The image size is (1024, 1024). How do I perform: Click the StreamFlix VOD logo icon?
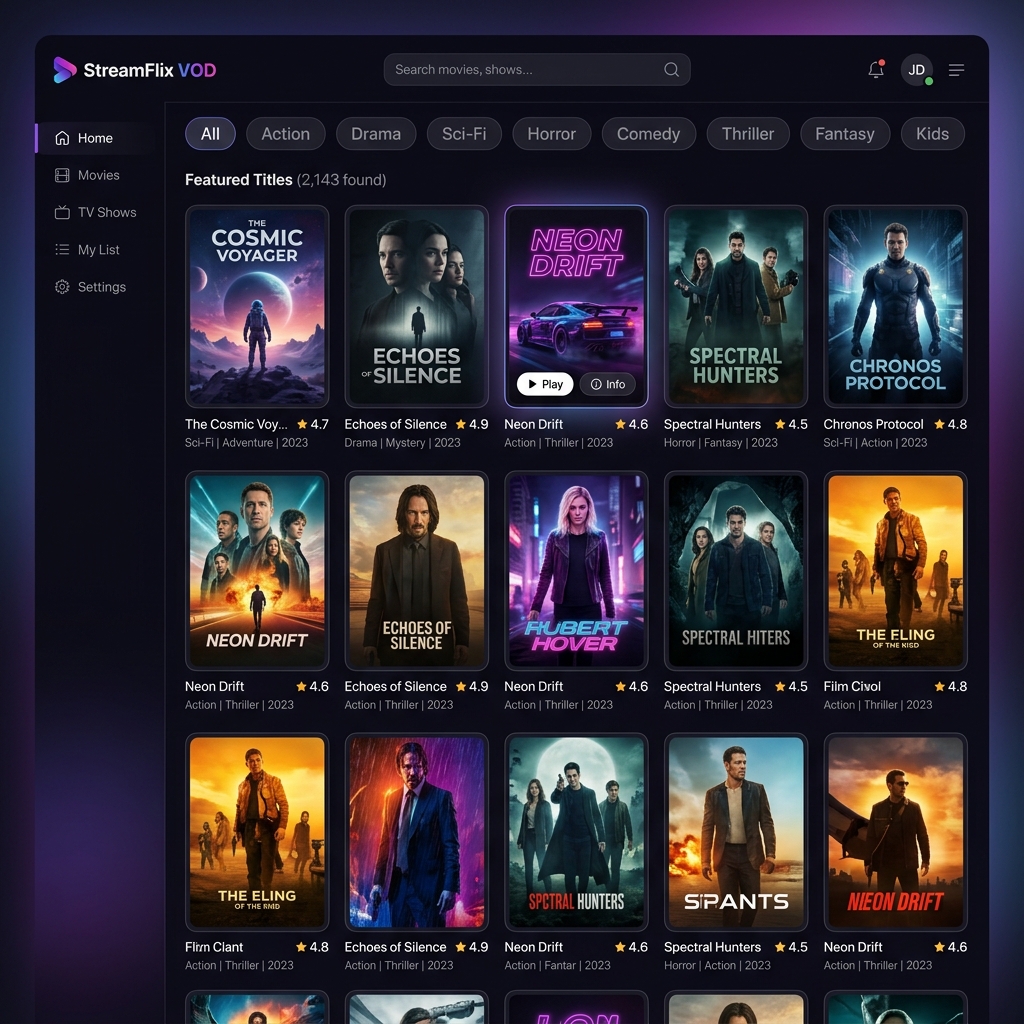pyautogui.click(x=64, y=70)
